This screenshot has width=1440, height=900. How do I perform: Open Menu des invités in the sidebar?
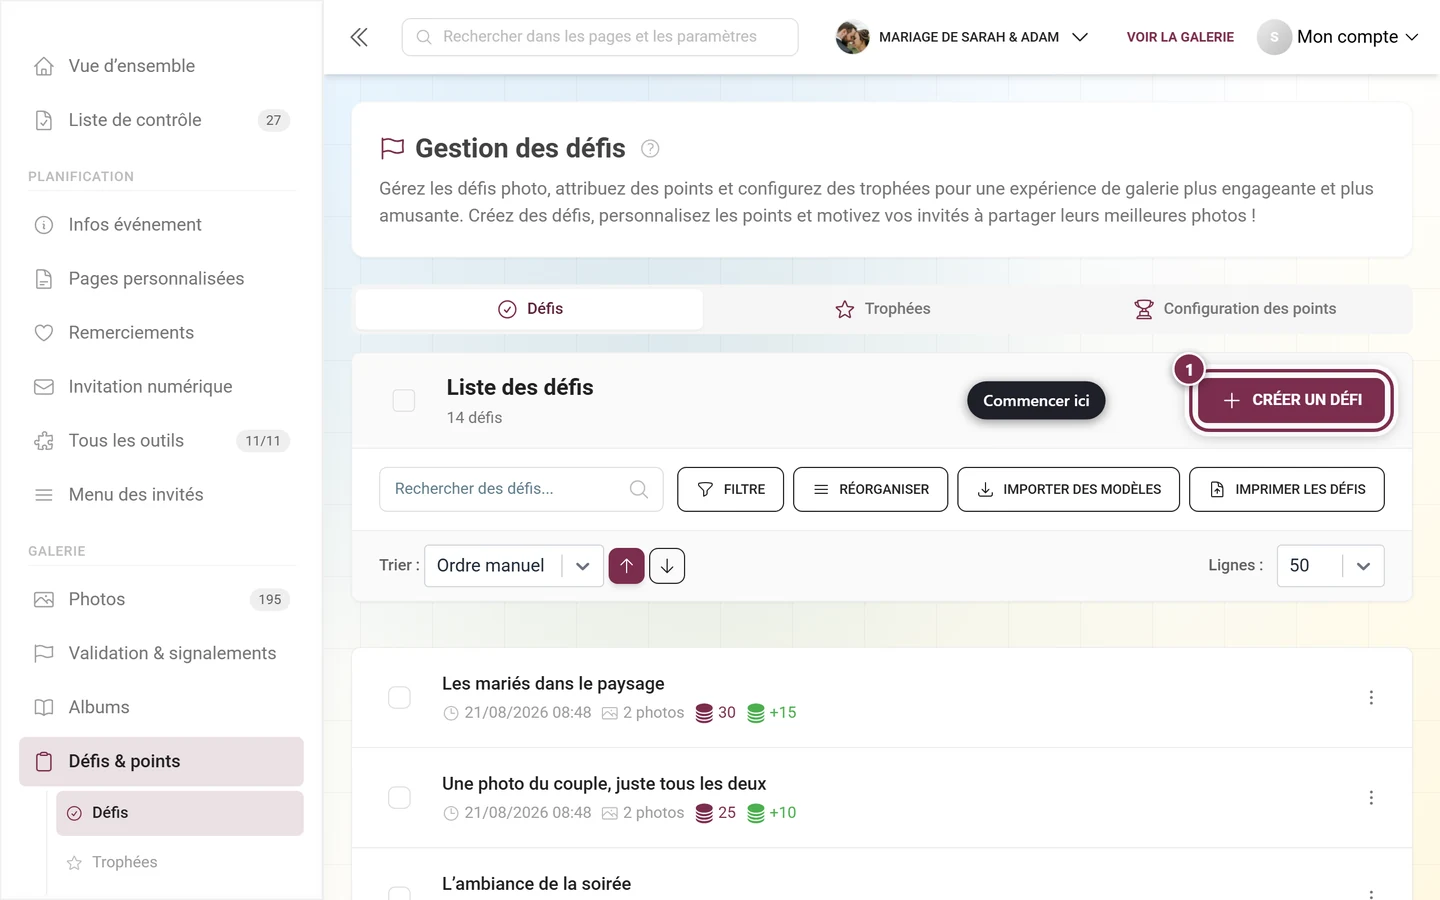(161, 495)
